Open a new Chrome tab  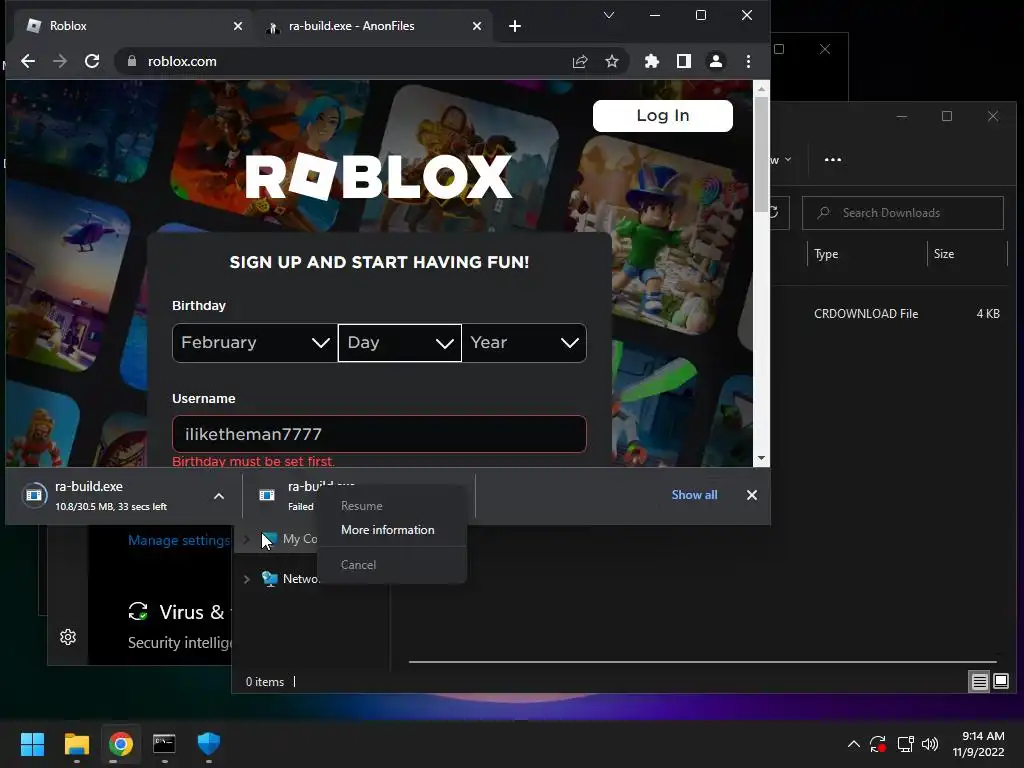(515, 26)
